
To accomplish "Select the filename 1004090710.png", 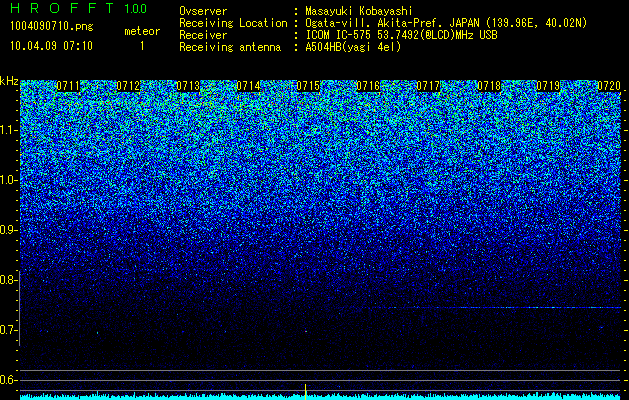I will (x=51, y=26).
